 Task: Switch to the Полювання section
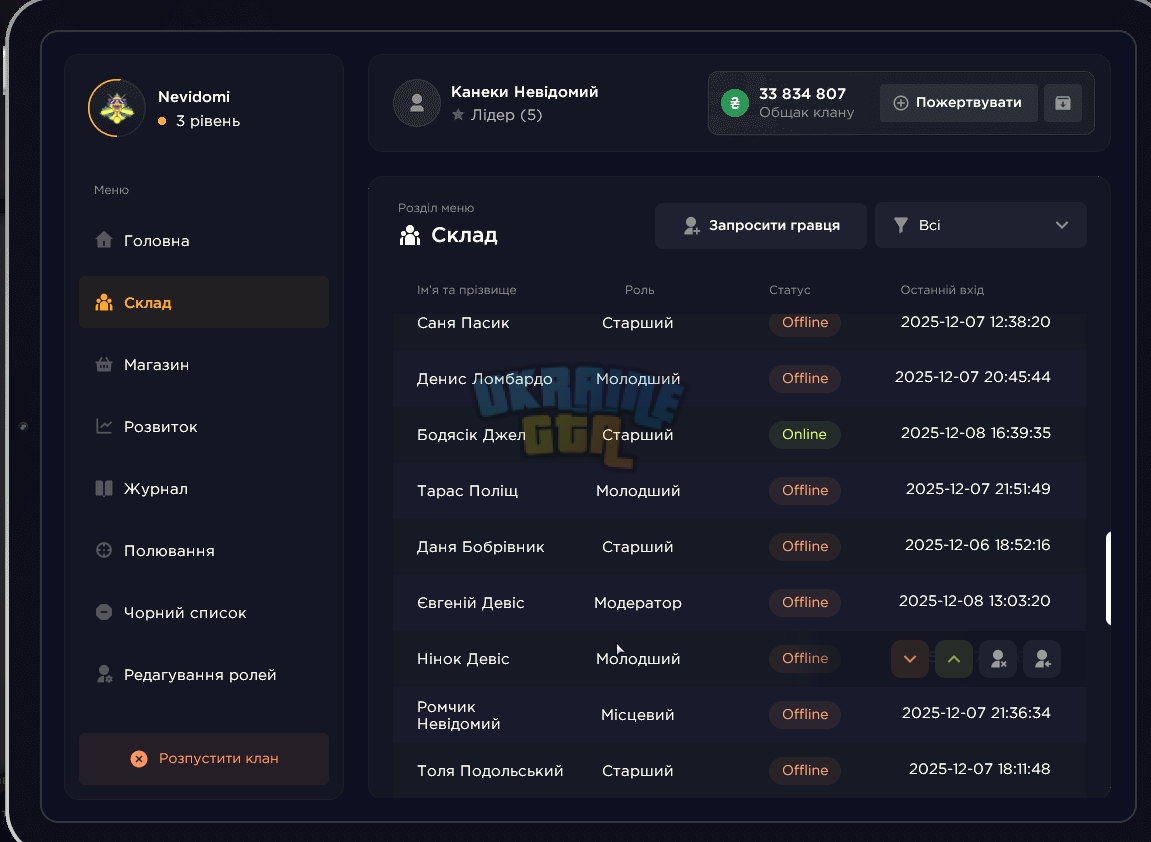pos(204,551)
